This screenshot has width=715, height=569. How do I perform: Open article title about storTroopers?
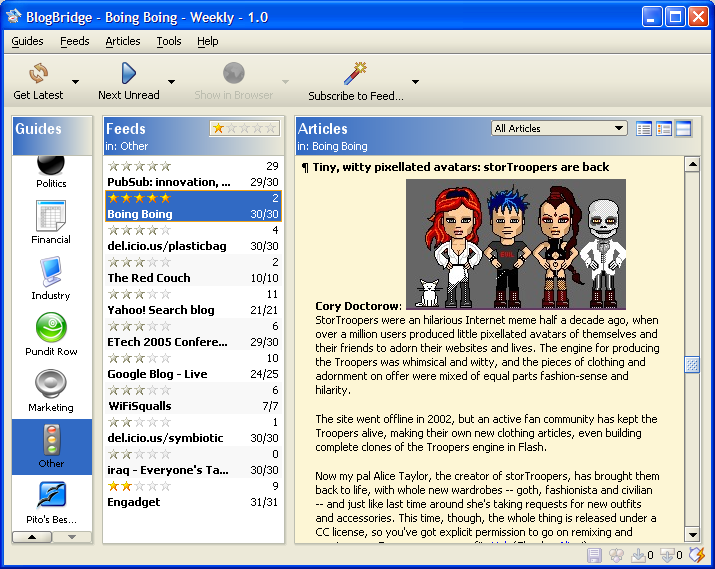coord(461,167)
